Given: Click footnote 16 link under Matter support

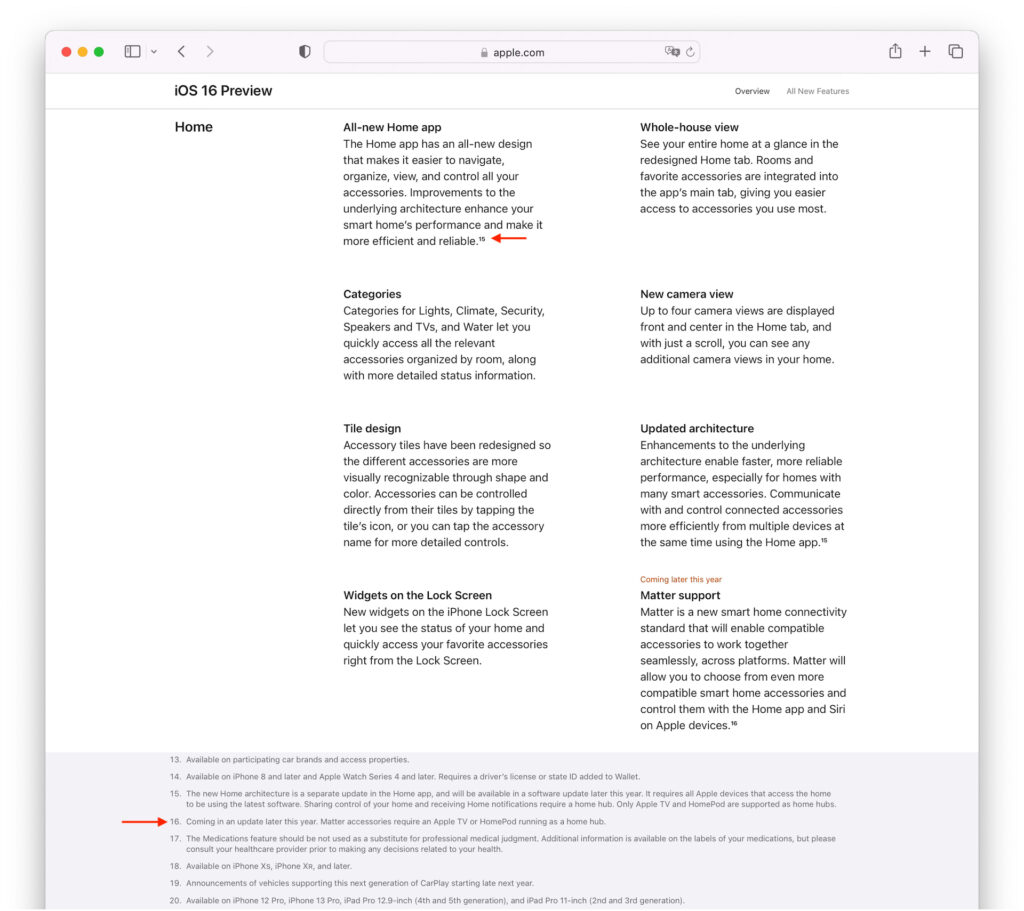Looking at the screenshot, I should coord(733,725).
